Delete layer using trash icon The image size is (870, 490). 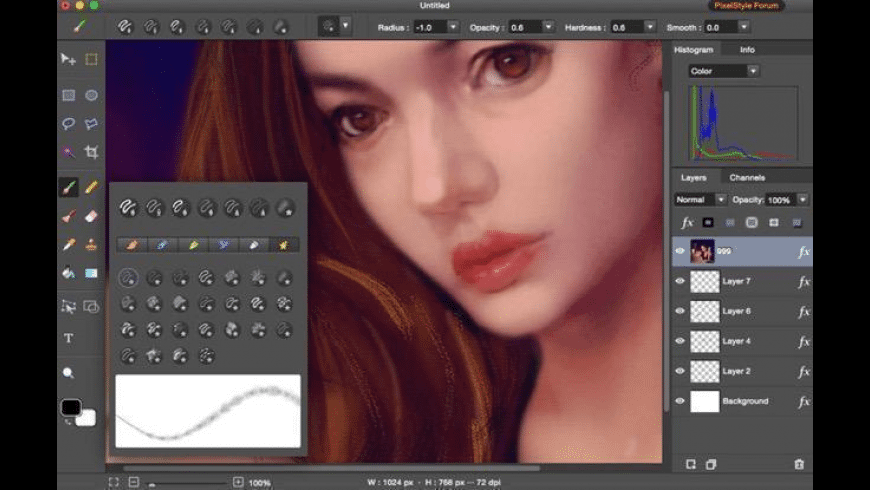click(798, 464)
